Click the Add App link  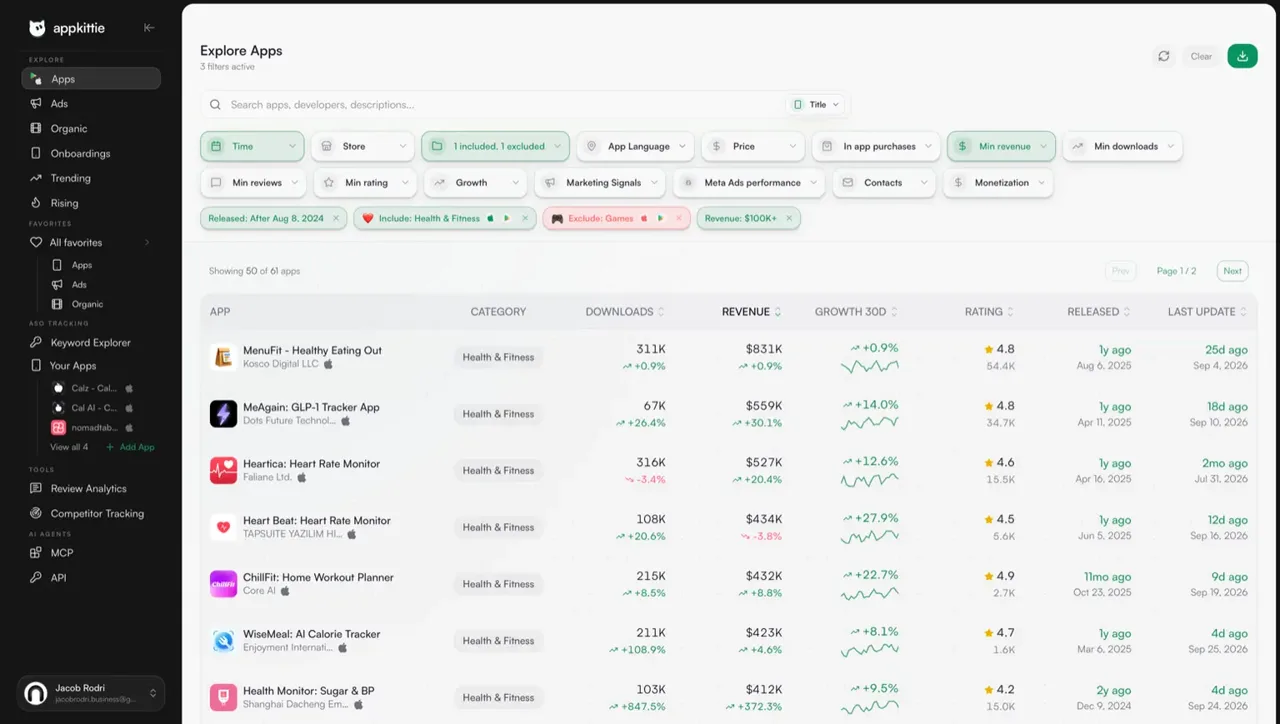[x=131, y=447]
